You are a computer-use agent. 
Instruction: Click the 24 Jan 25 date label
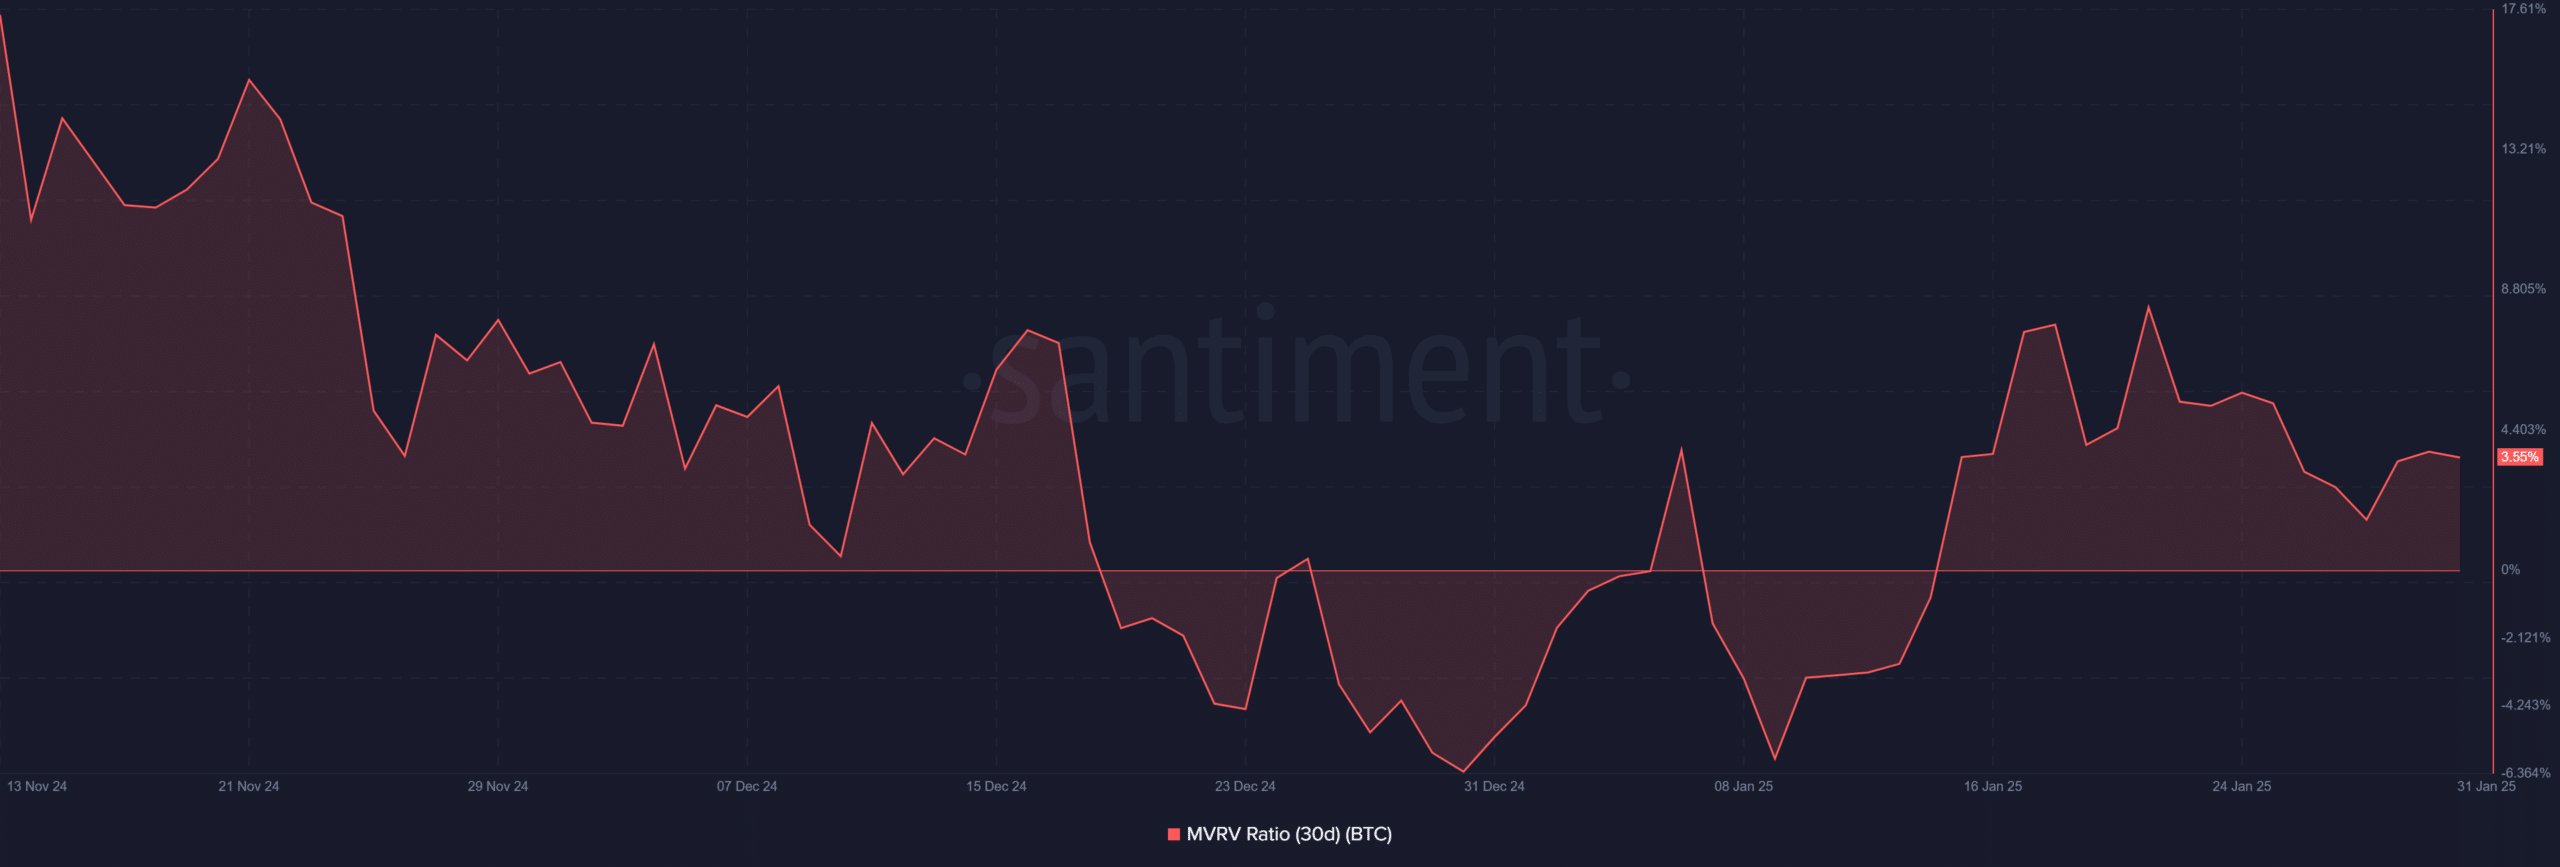pyautogui.click(x=2242, y=787)
